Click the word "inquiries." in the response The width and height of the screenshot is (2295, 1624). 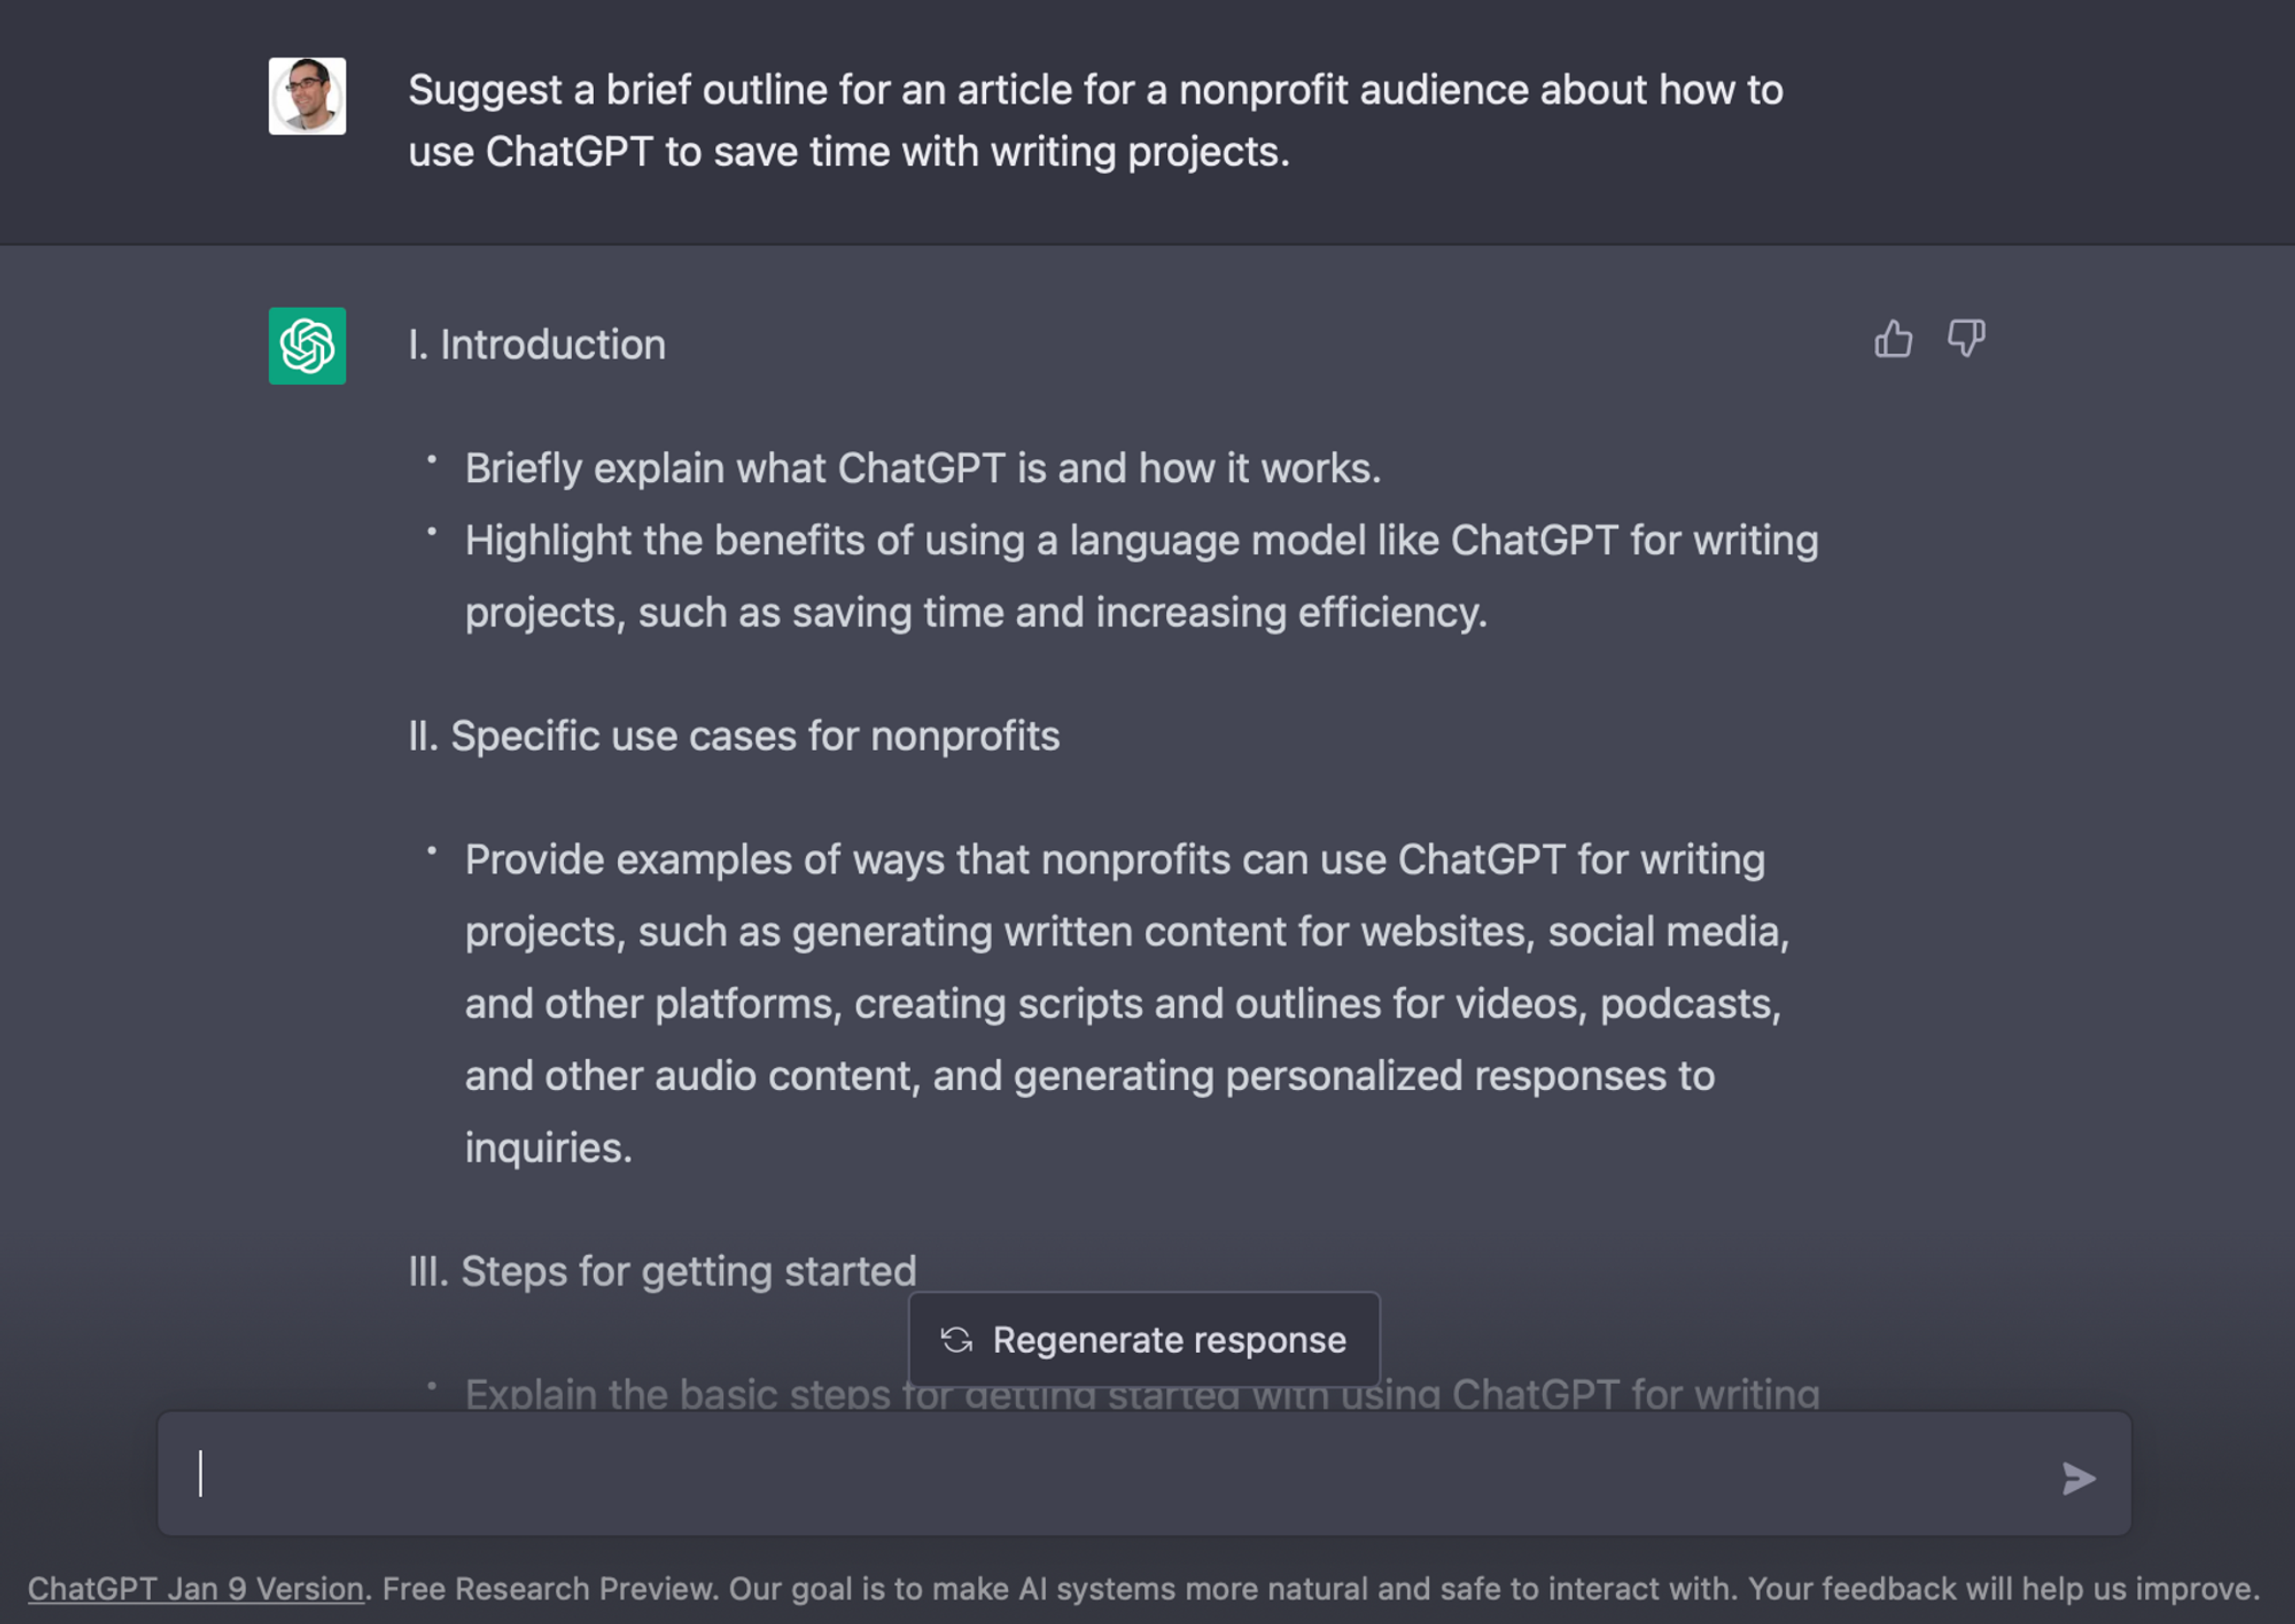click(548, 1147)
